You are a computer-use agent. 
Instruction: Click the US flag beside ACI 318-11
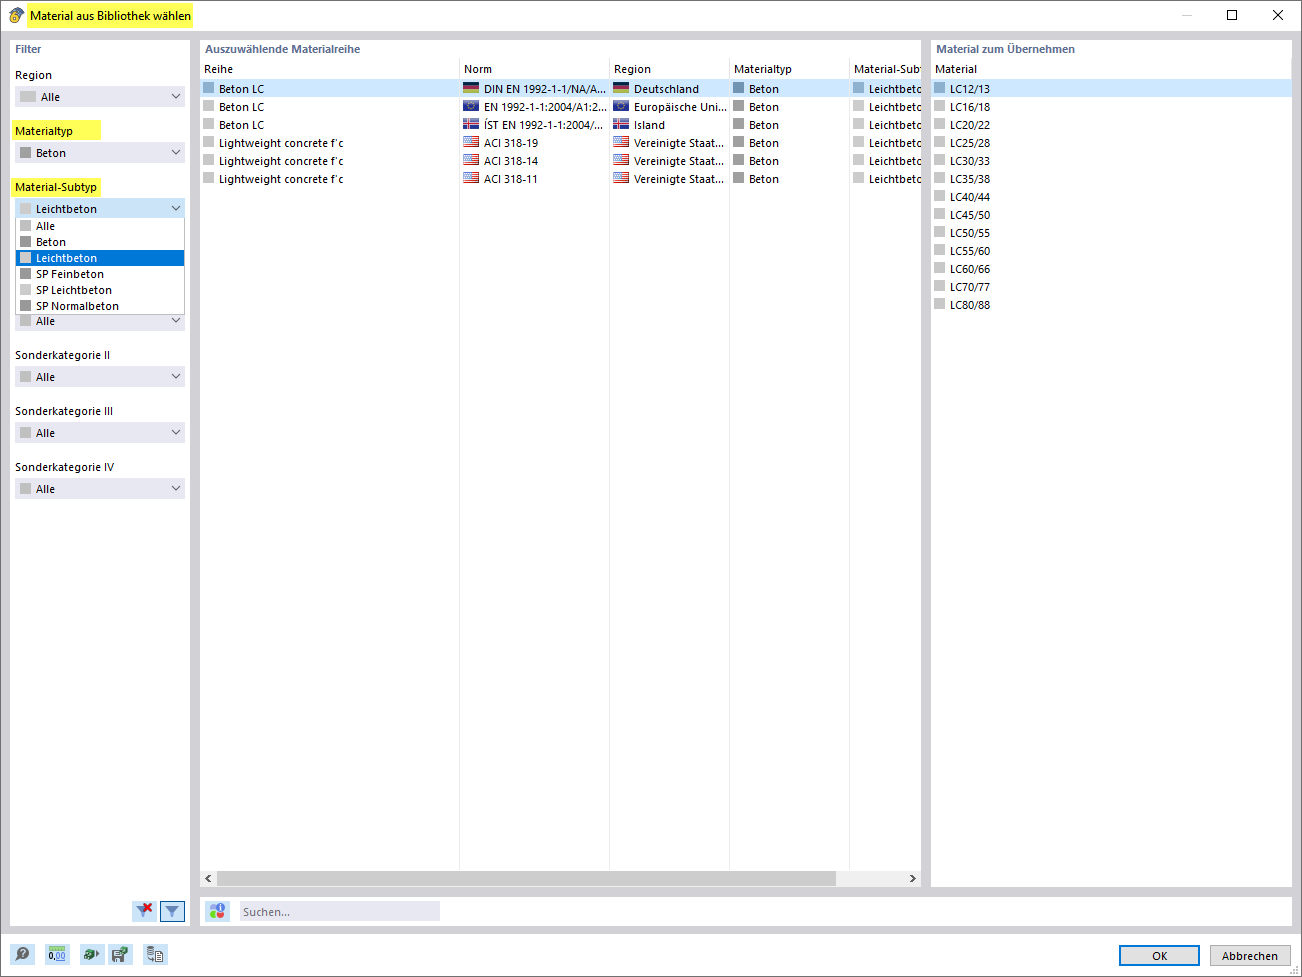[x=471, y=178]
